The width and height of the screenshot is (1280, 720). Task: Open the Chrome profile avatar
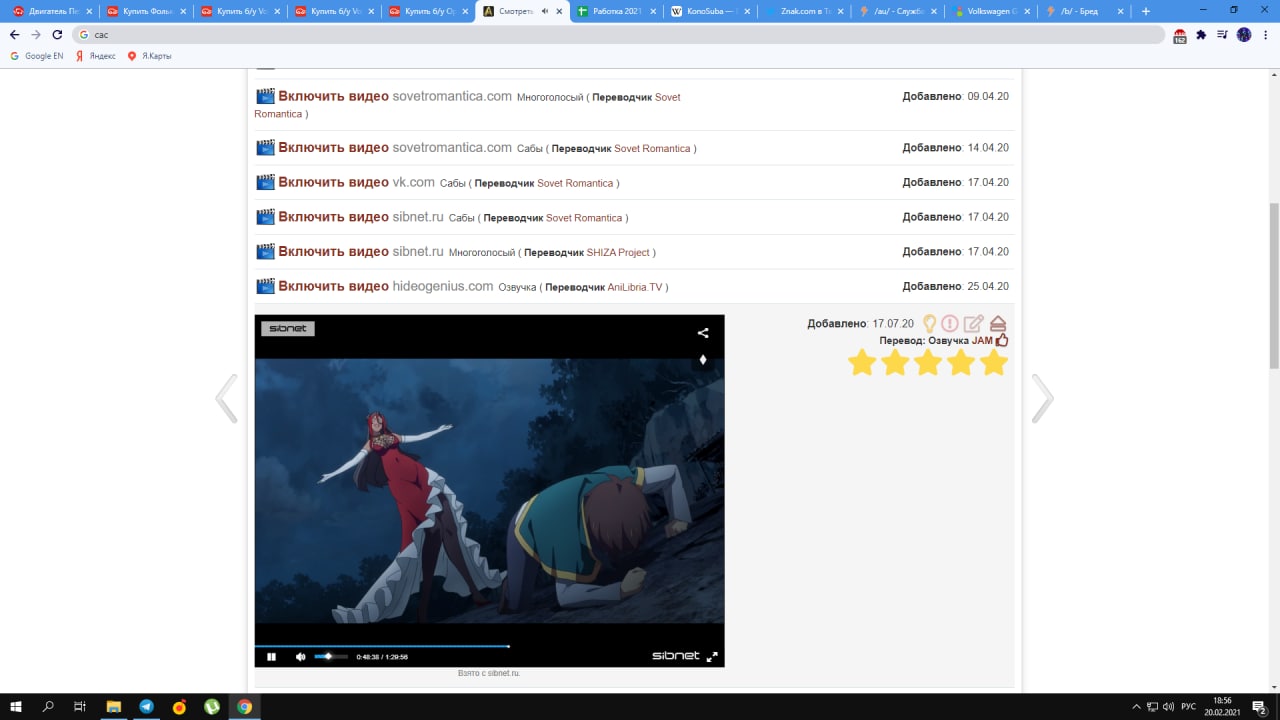[x=1244, y=34]
